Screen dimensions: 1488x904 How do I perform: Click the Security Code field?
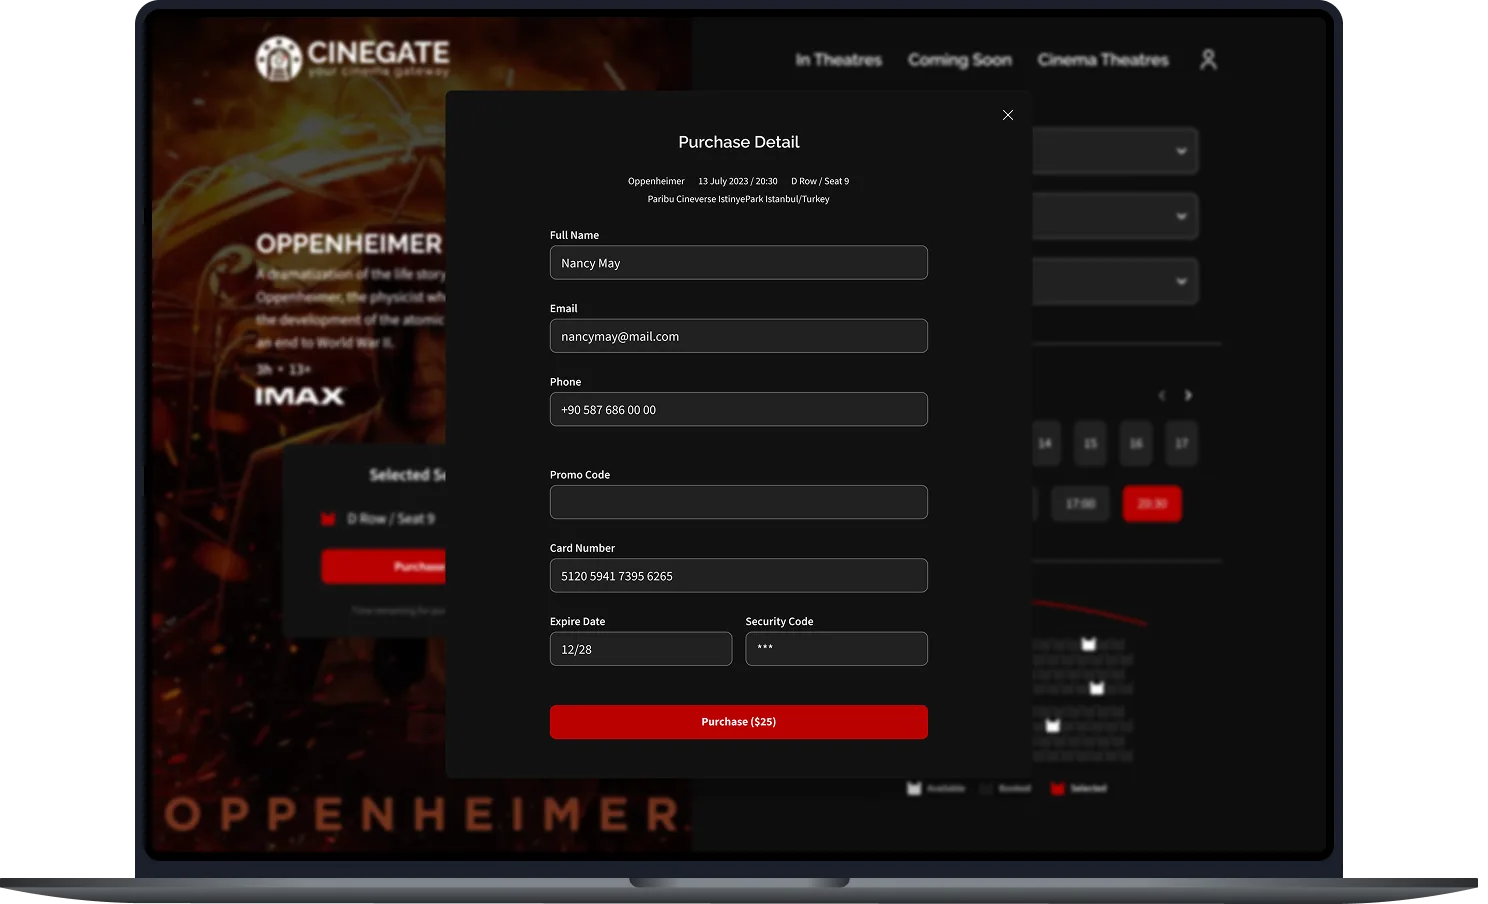836,649
